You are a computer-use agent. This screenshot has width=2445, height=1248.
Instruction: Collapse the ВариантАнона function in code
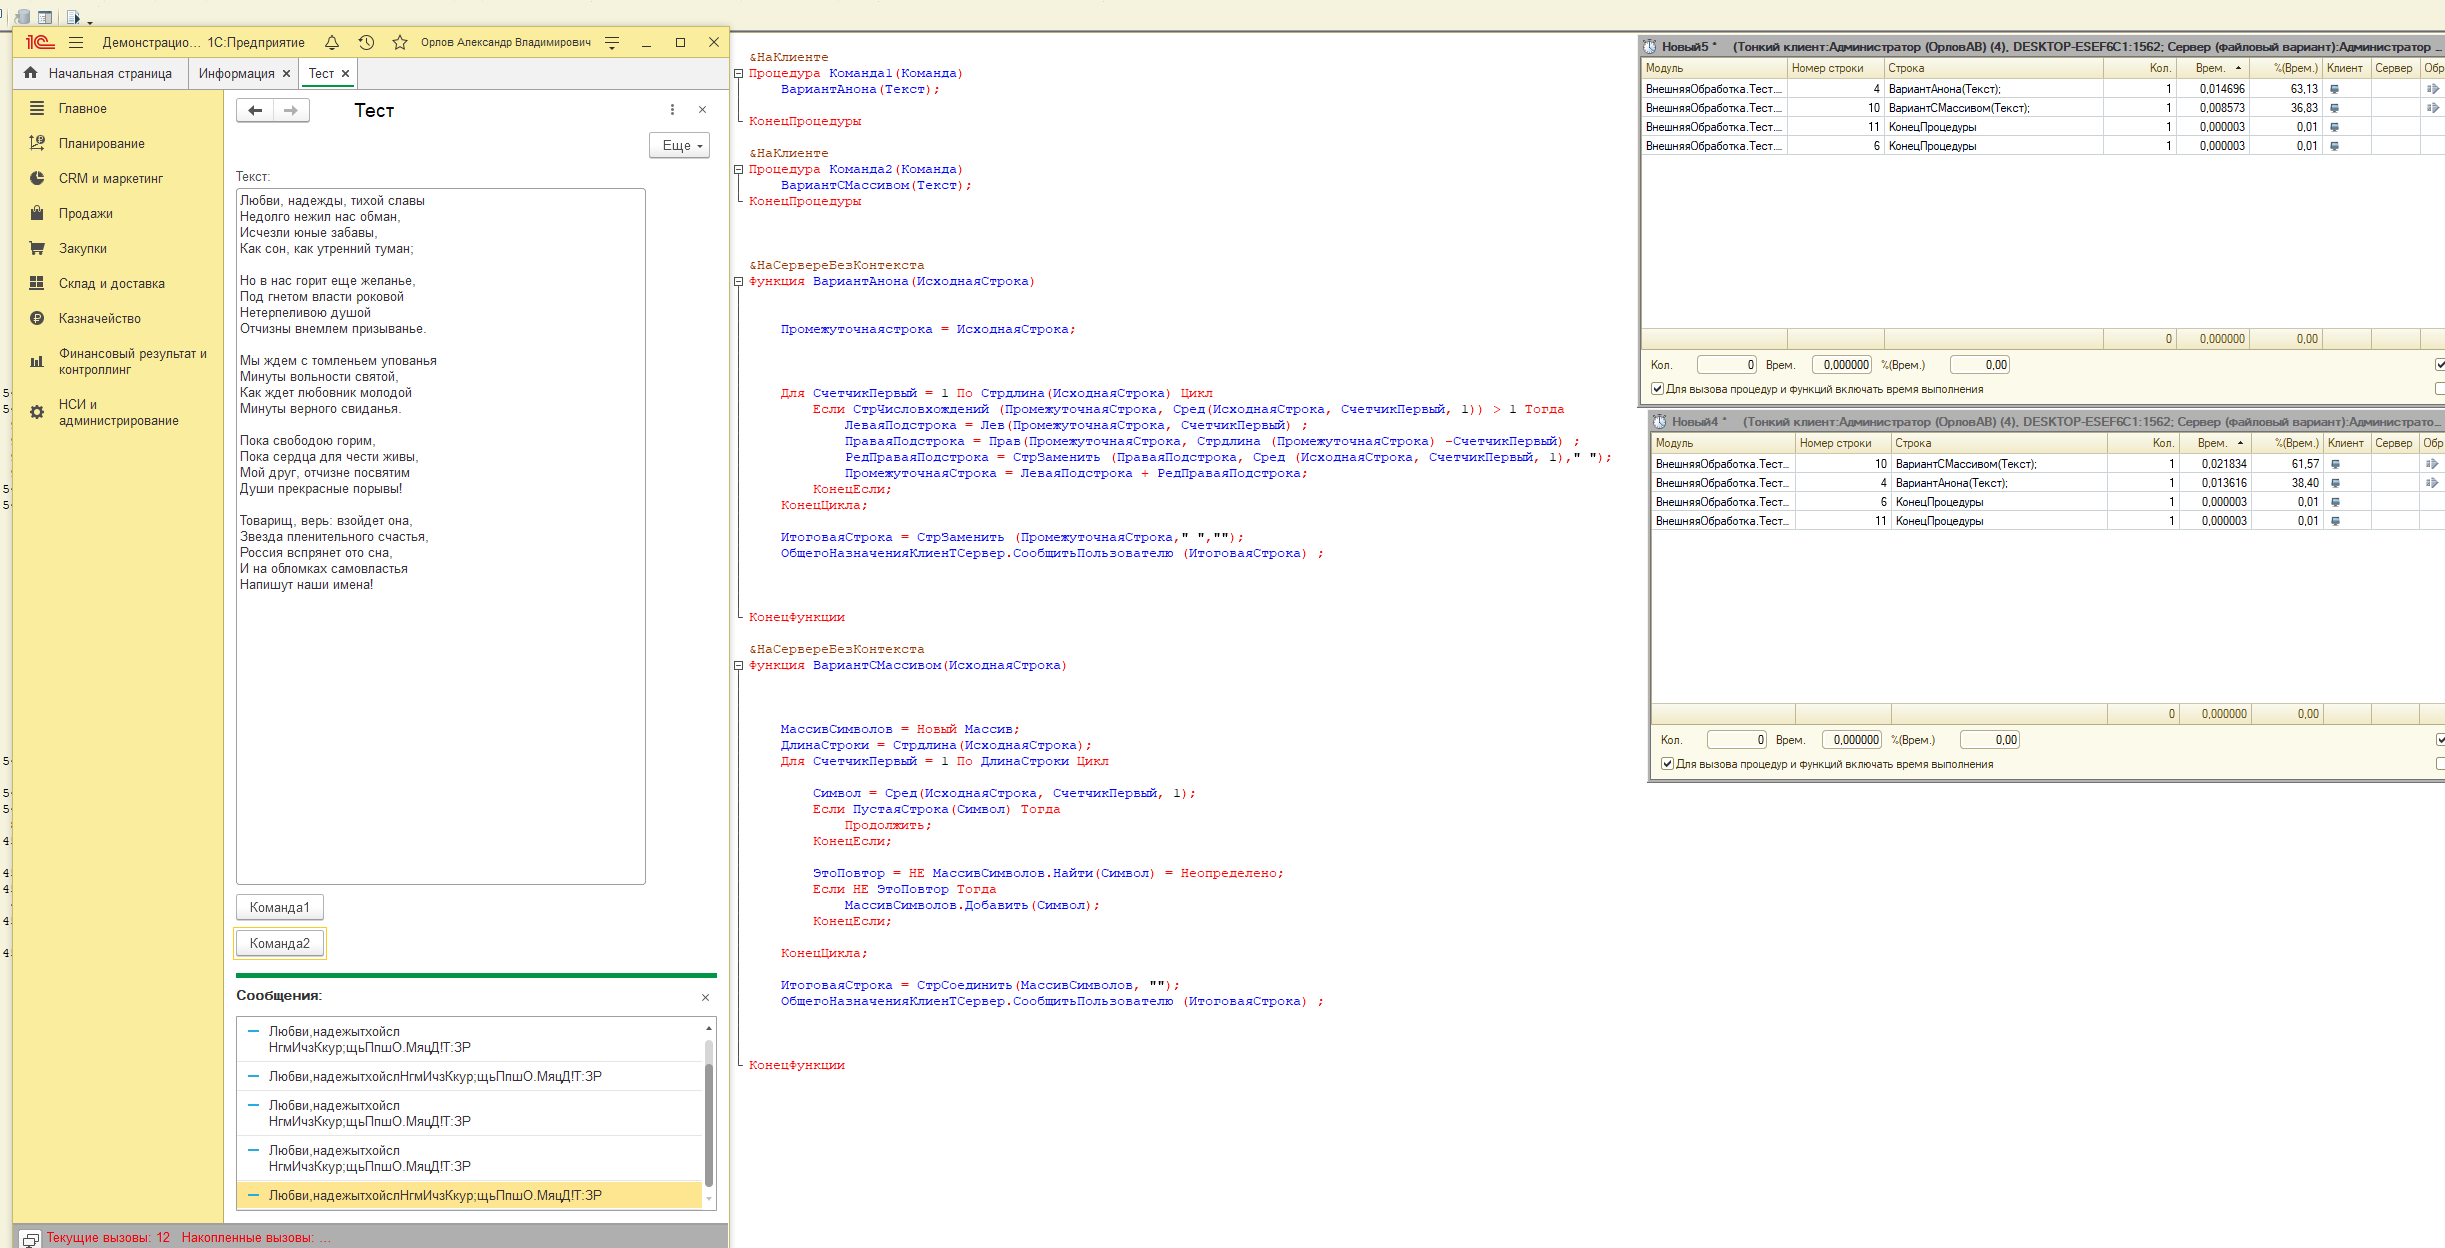point(739,282)
